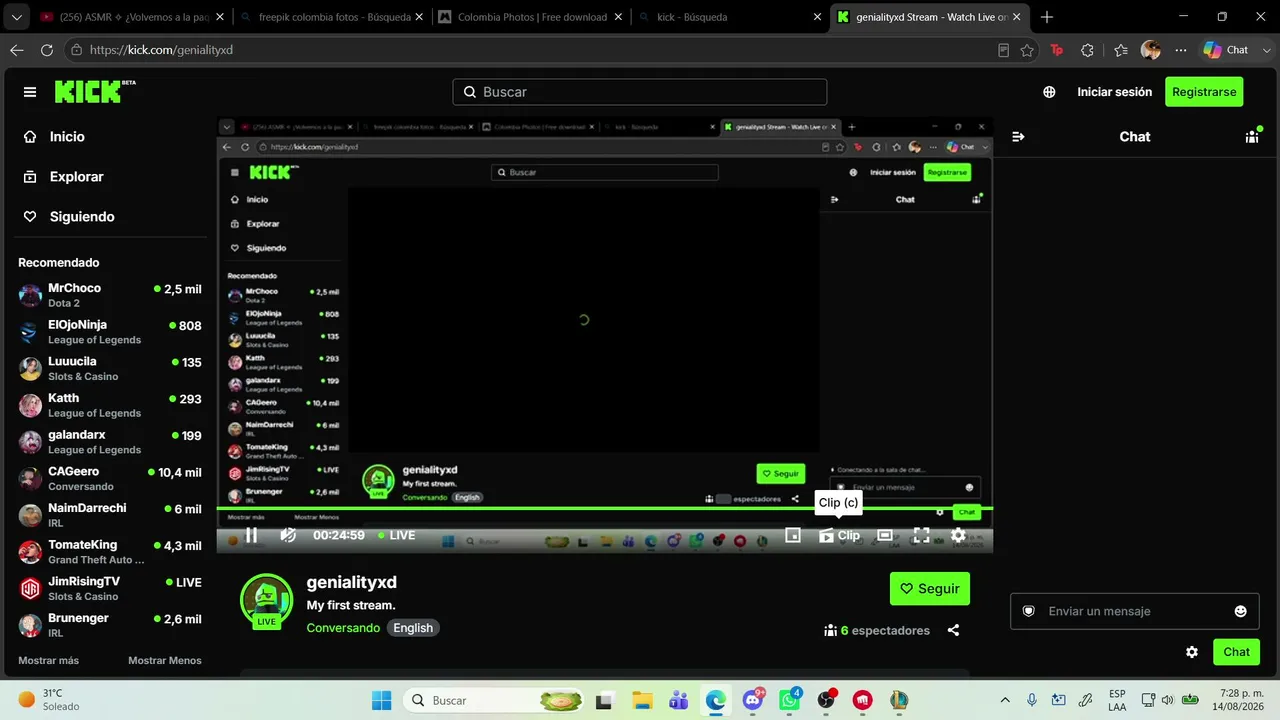The width and height of the screenshot is (1280, 720).
Task: Visit galandarx's channel
Action: 110,442
